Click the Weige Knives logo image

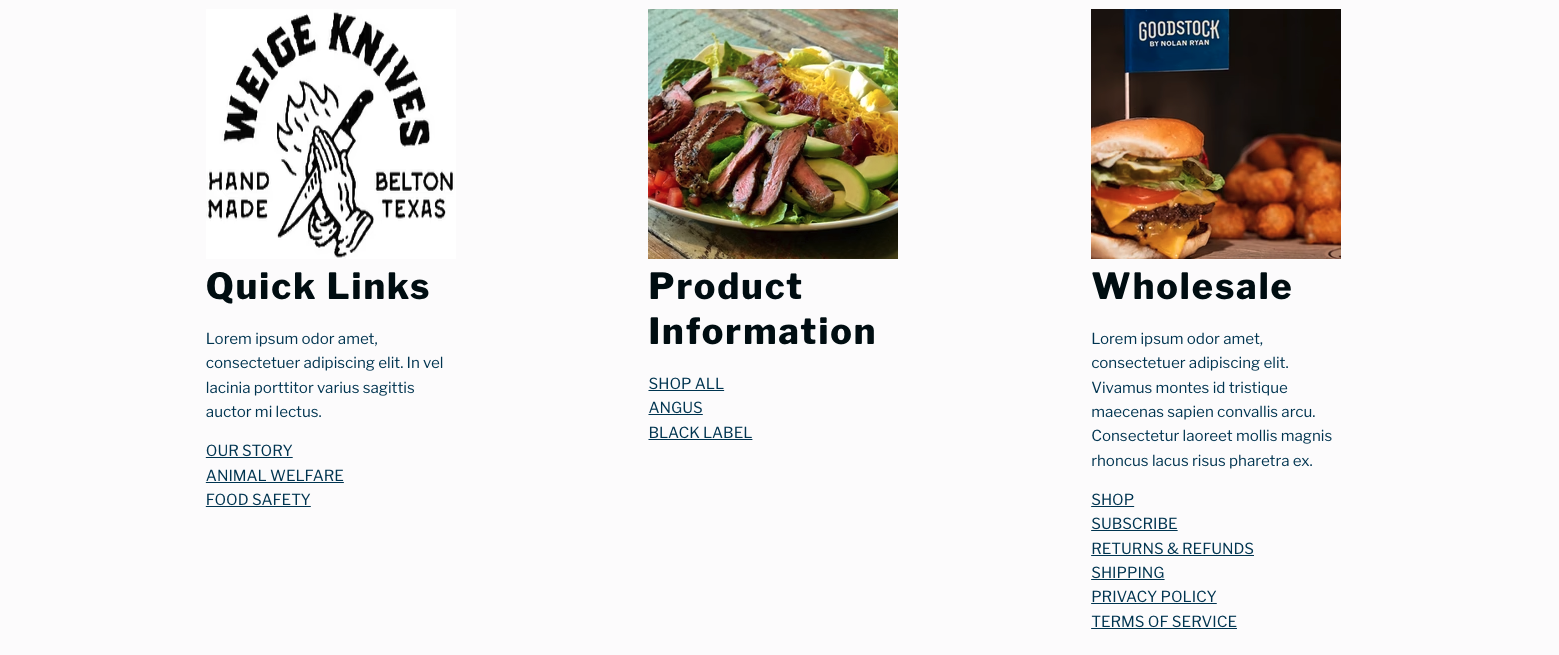click(x=331, y=134)
